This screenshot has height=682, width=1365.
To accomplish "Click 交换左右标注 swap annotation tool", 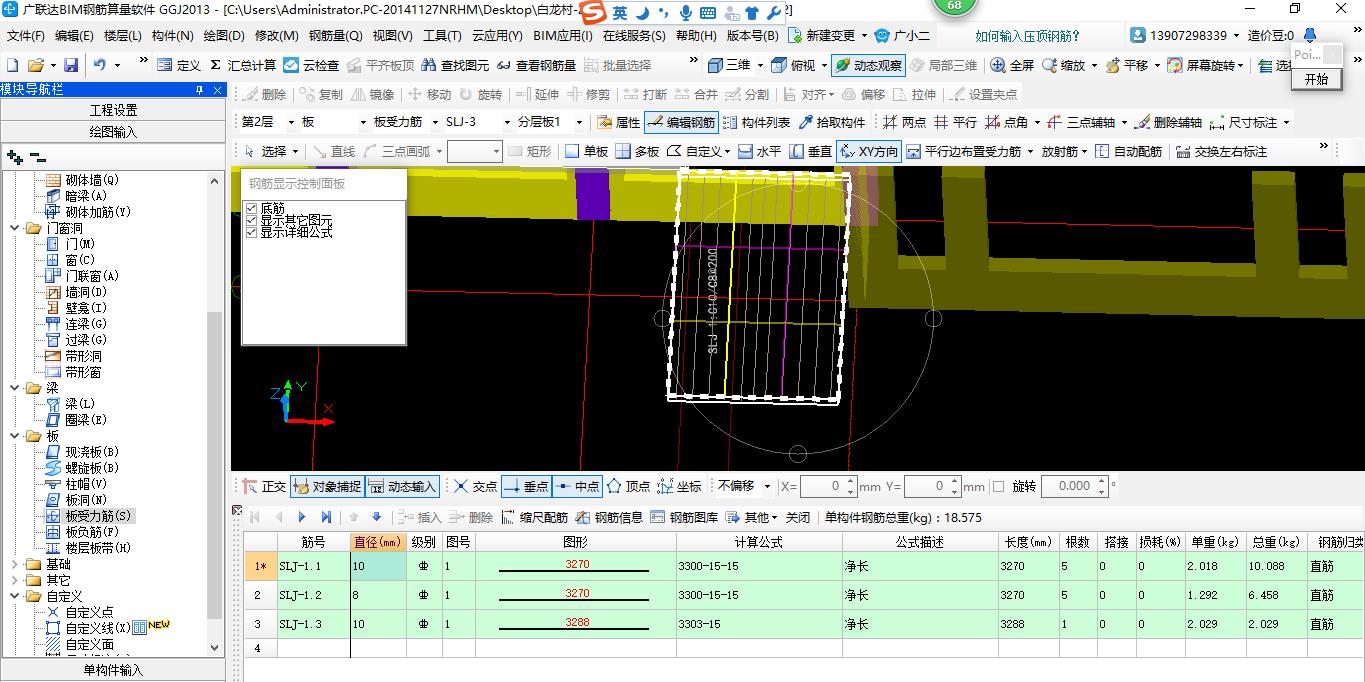I will 1221,151.
